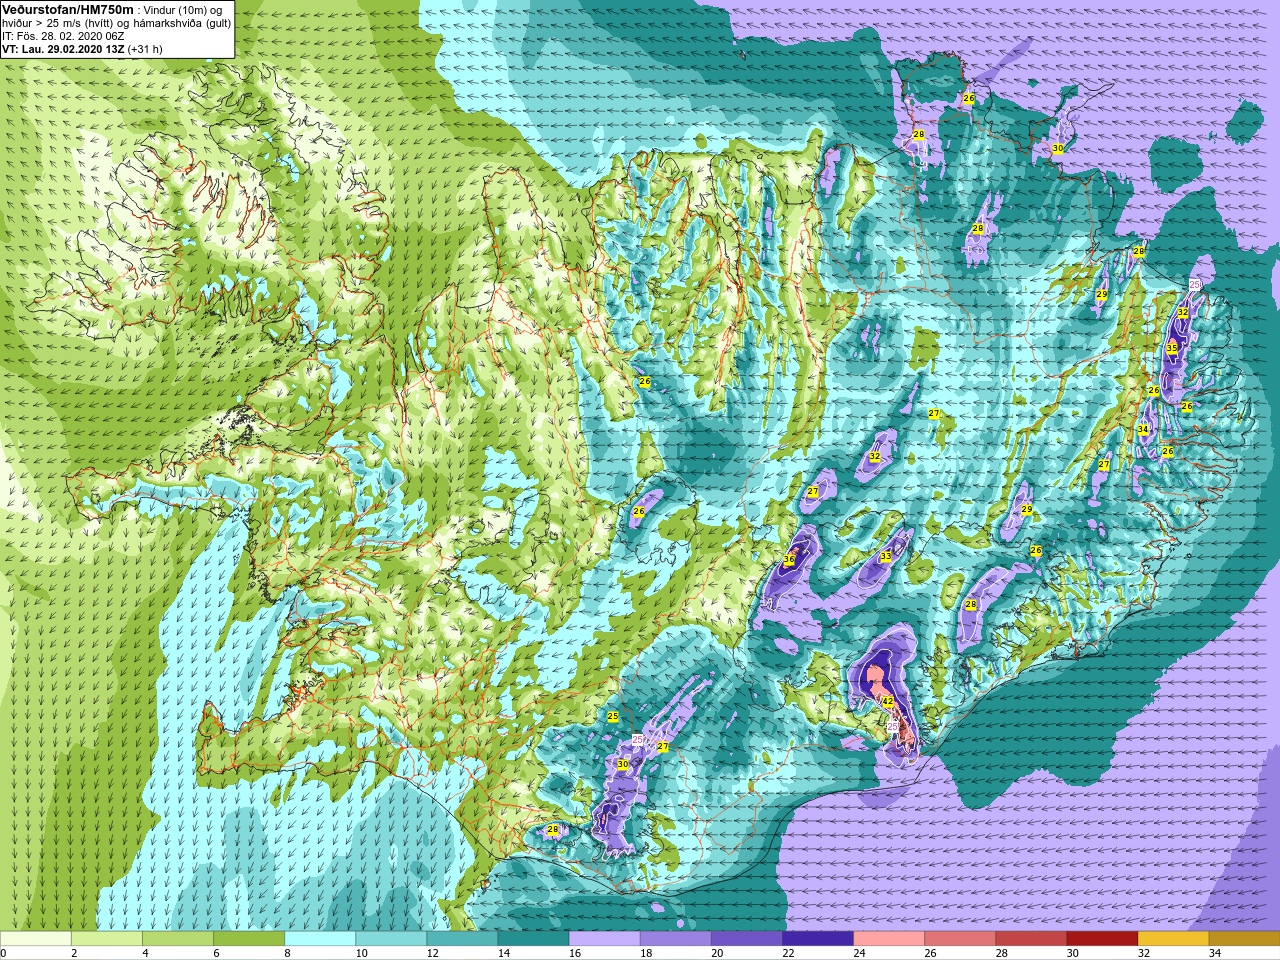Click the medium purple 20–22 m/s legend swatch
1280x960 pixels.
coord(746,939)
